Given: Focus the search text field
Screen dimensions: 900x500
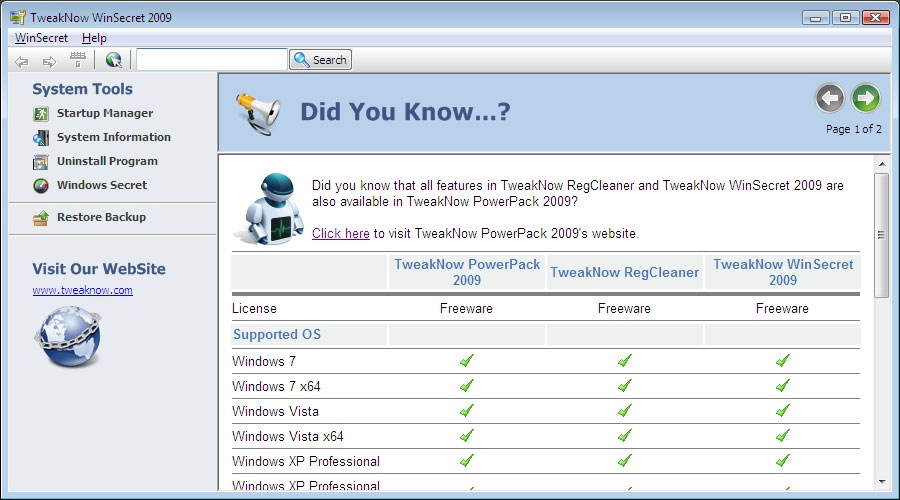Looking at the screenshot, I should tap(212, 60).
